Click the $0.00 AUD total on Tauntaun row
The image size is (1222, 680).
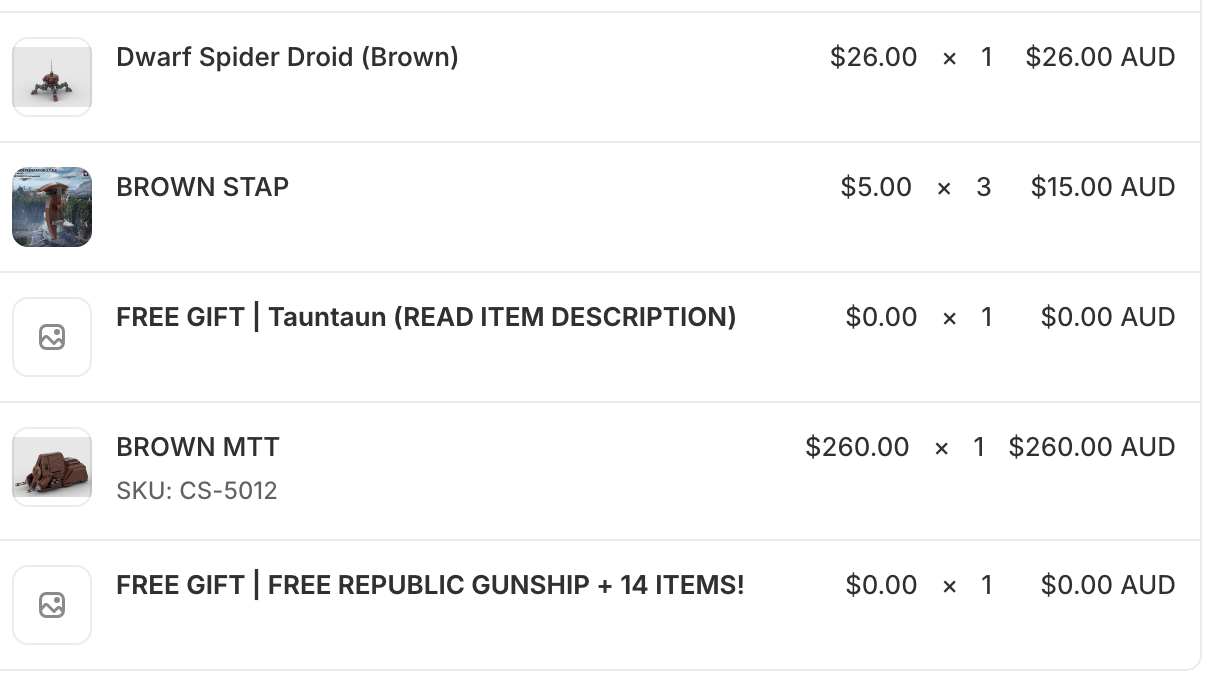tap(1107, 317)
